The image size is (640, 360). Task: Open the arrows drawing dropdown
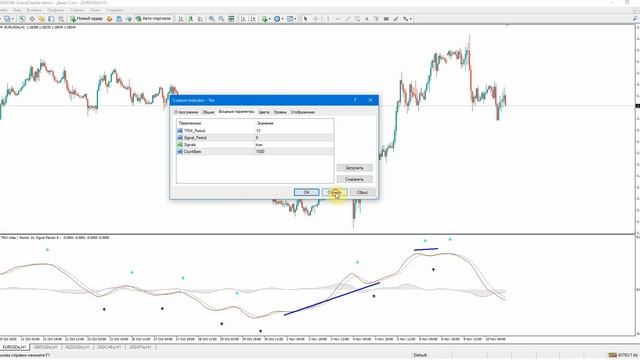coord(407,19)
